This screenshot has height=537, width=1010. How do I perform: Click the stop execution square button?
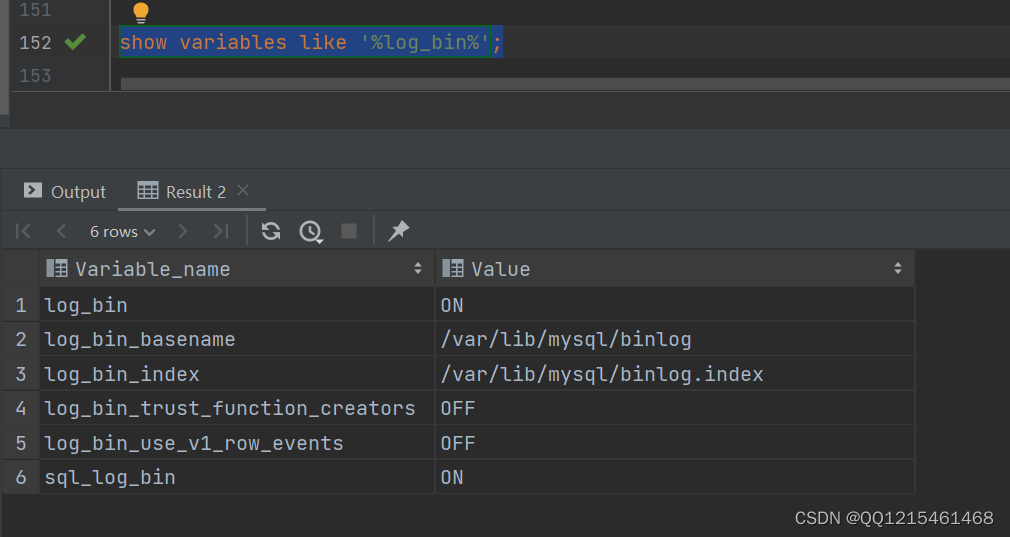click(349, 231)
